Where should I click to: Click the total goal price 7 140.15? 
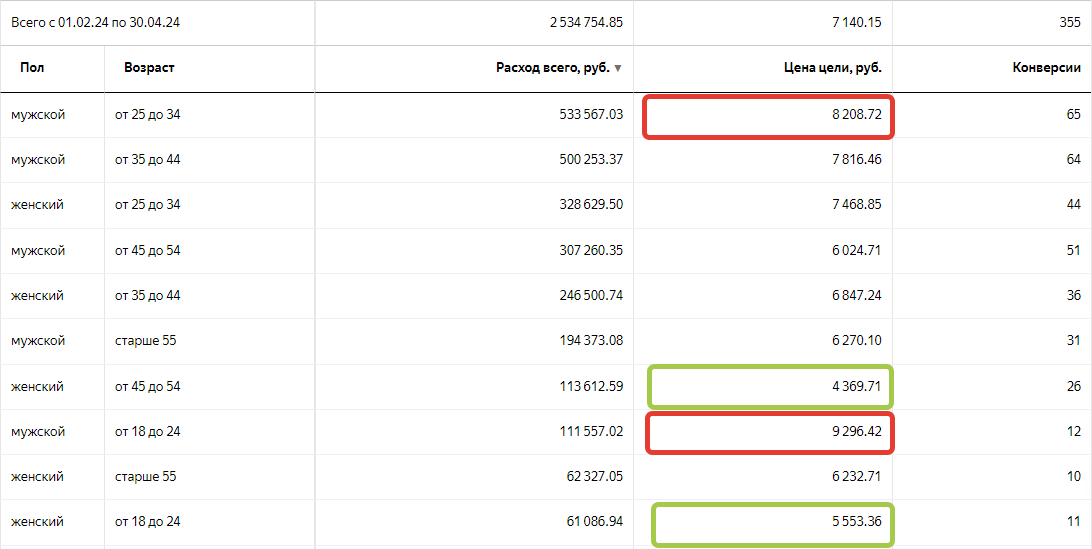(x=855, y=22)
